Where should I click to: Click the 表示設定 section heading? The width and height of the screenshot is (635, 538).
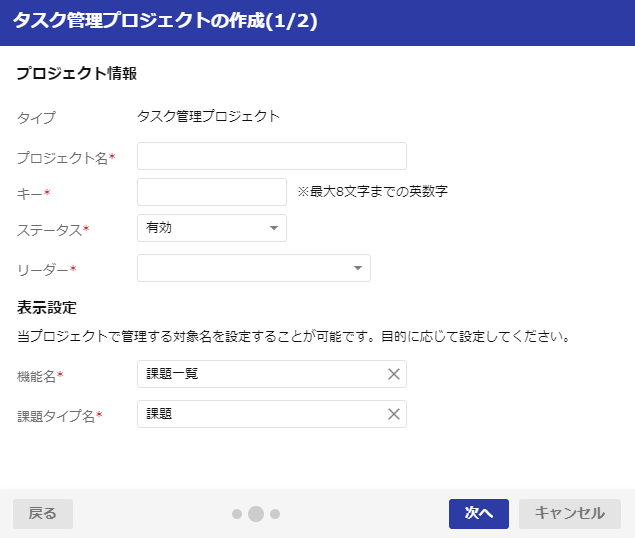(47, 307)
